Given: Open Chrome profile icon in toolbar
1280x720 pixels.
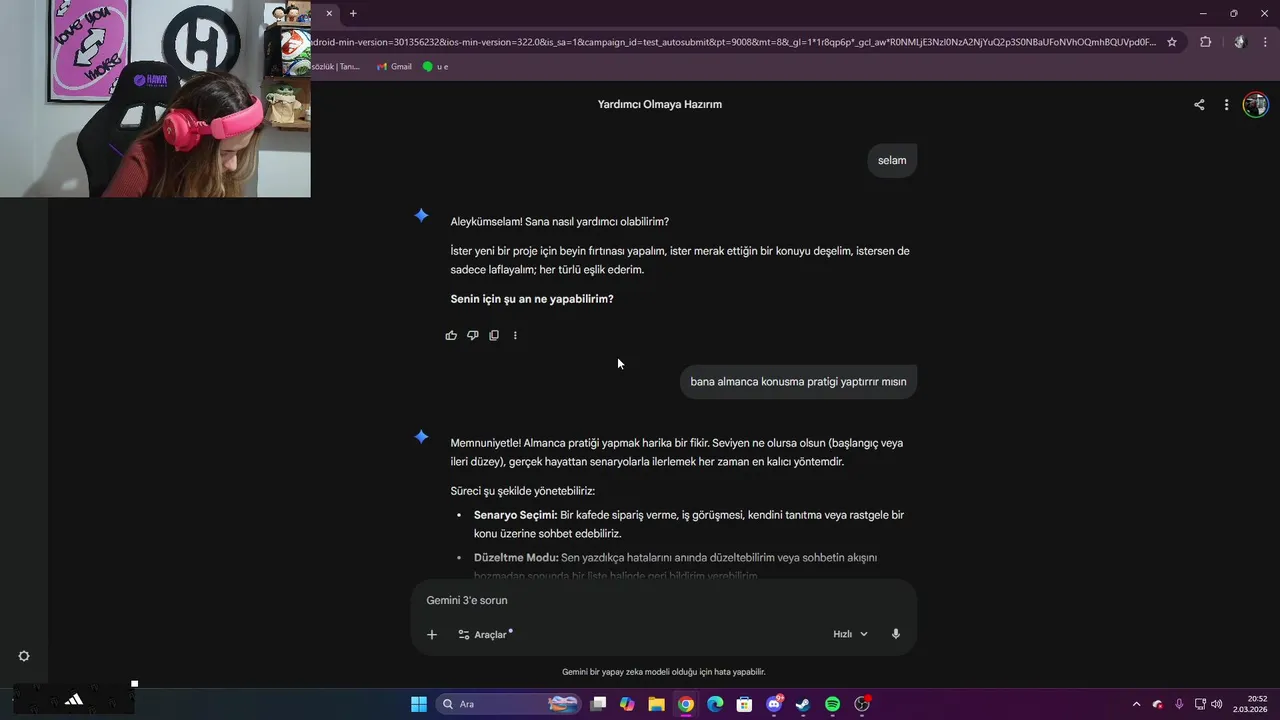Looking at the screenshot, I should coord(1240,42).
